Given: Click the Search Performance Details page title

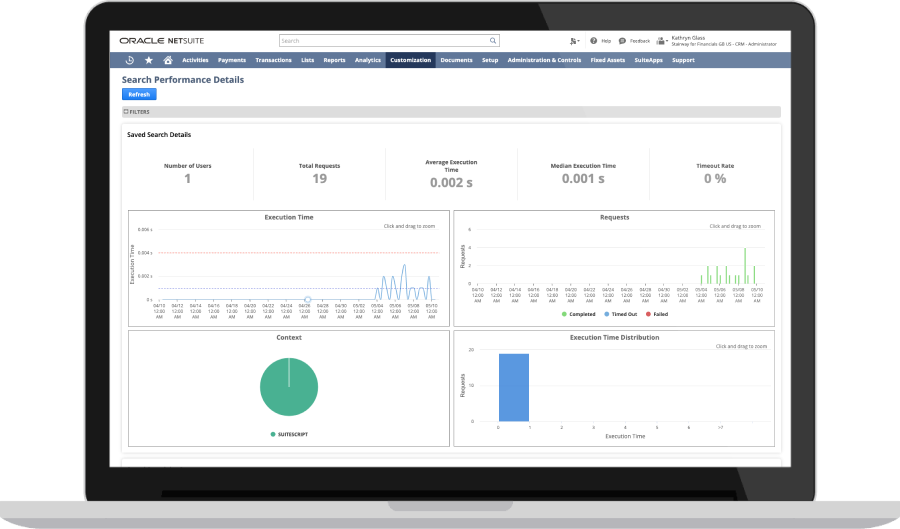Looking at the screenshot, I should coord(183,80).
